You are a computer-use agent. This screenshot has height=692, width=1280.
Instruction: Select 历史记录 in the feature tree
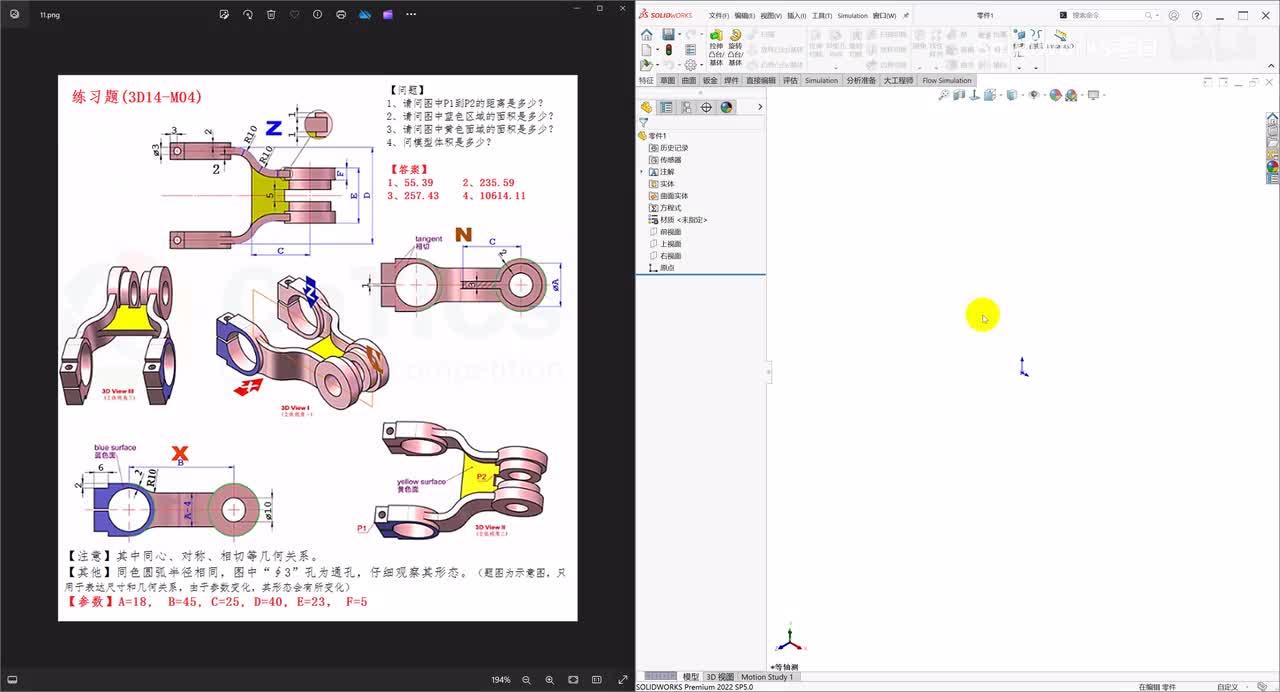(668, 148)
